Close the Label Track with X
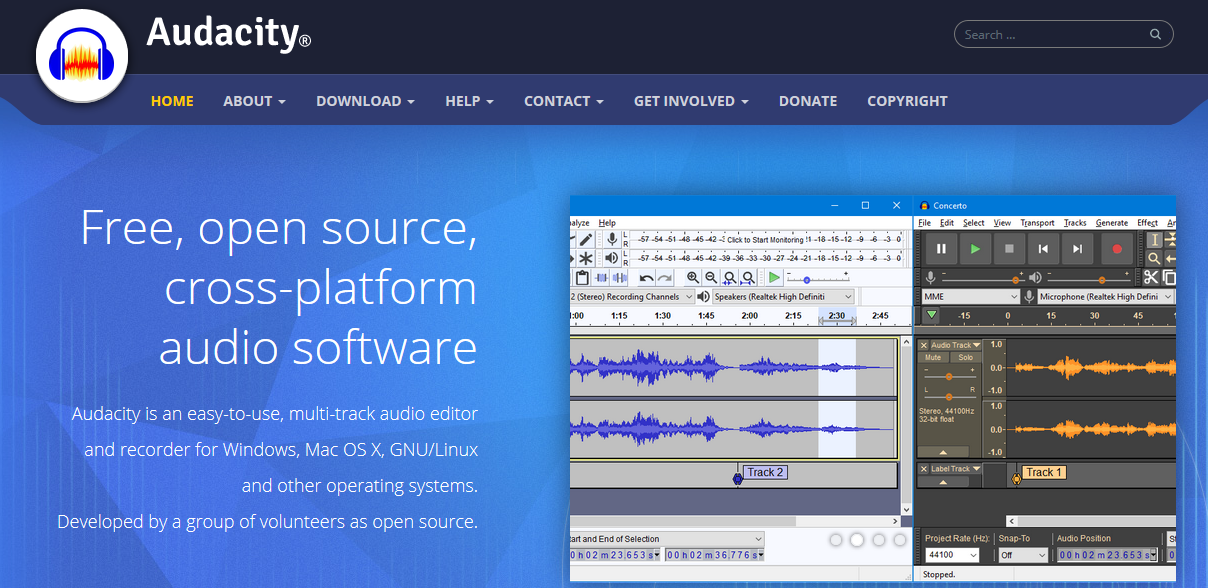Viewport: 1208px width, 588px height. 924,469
